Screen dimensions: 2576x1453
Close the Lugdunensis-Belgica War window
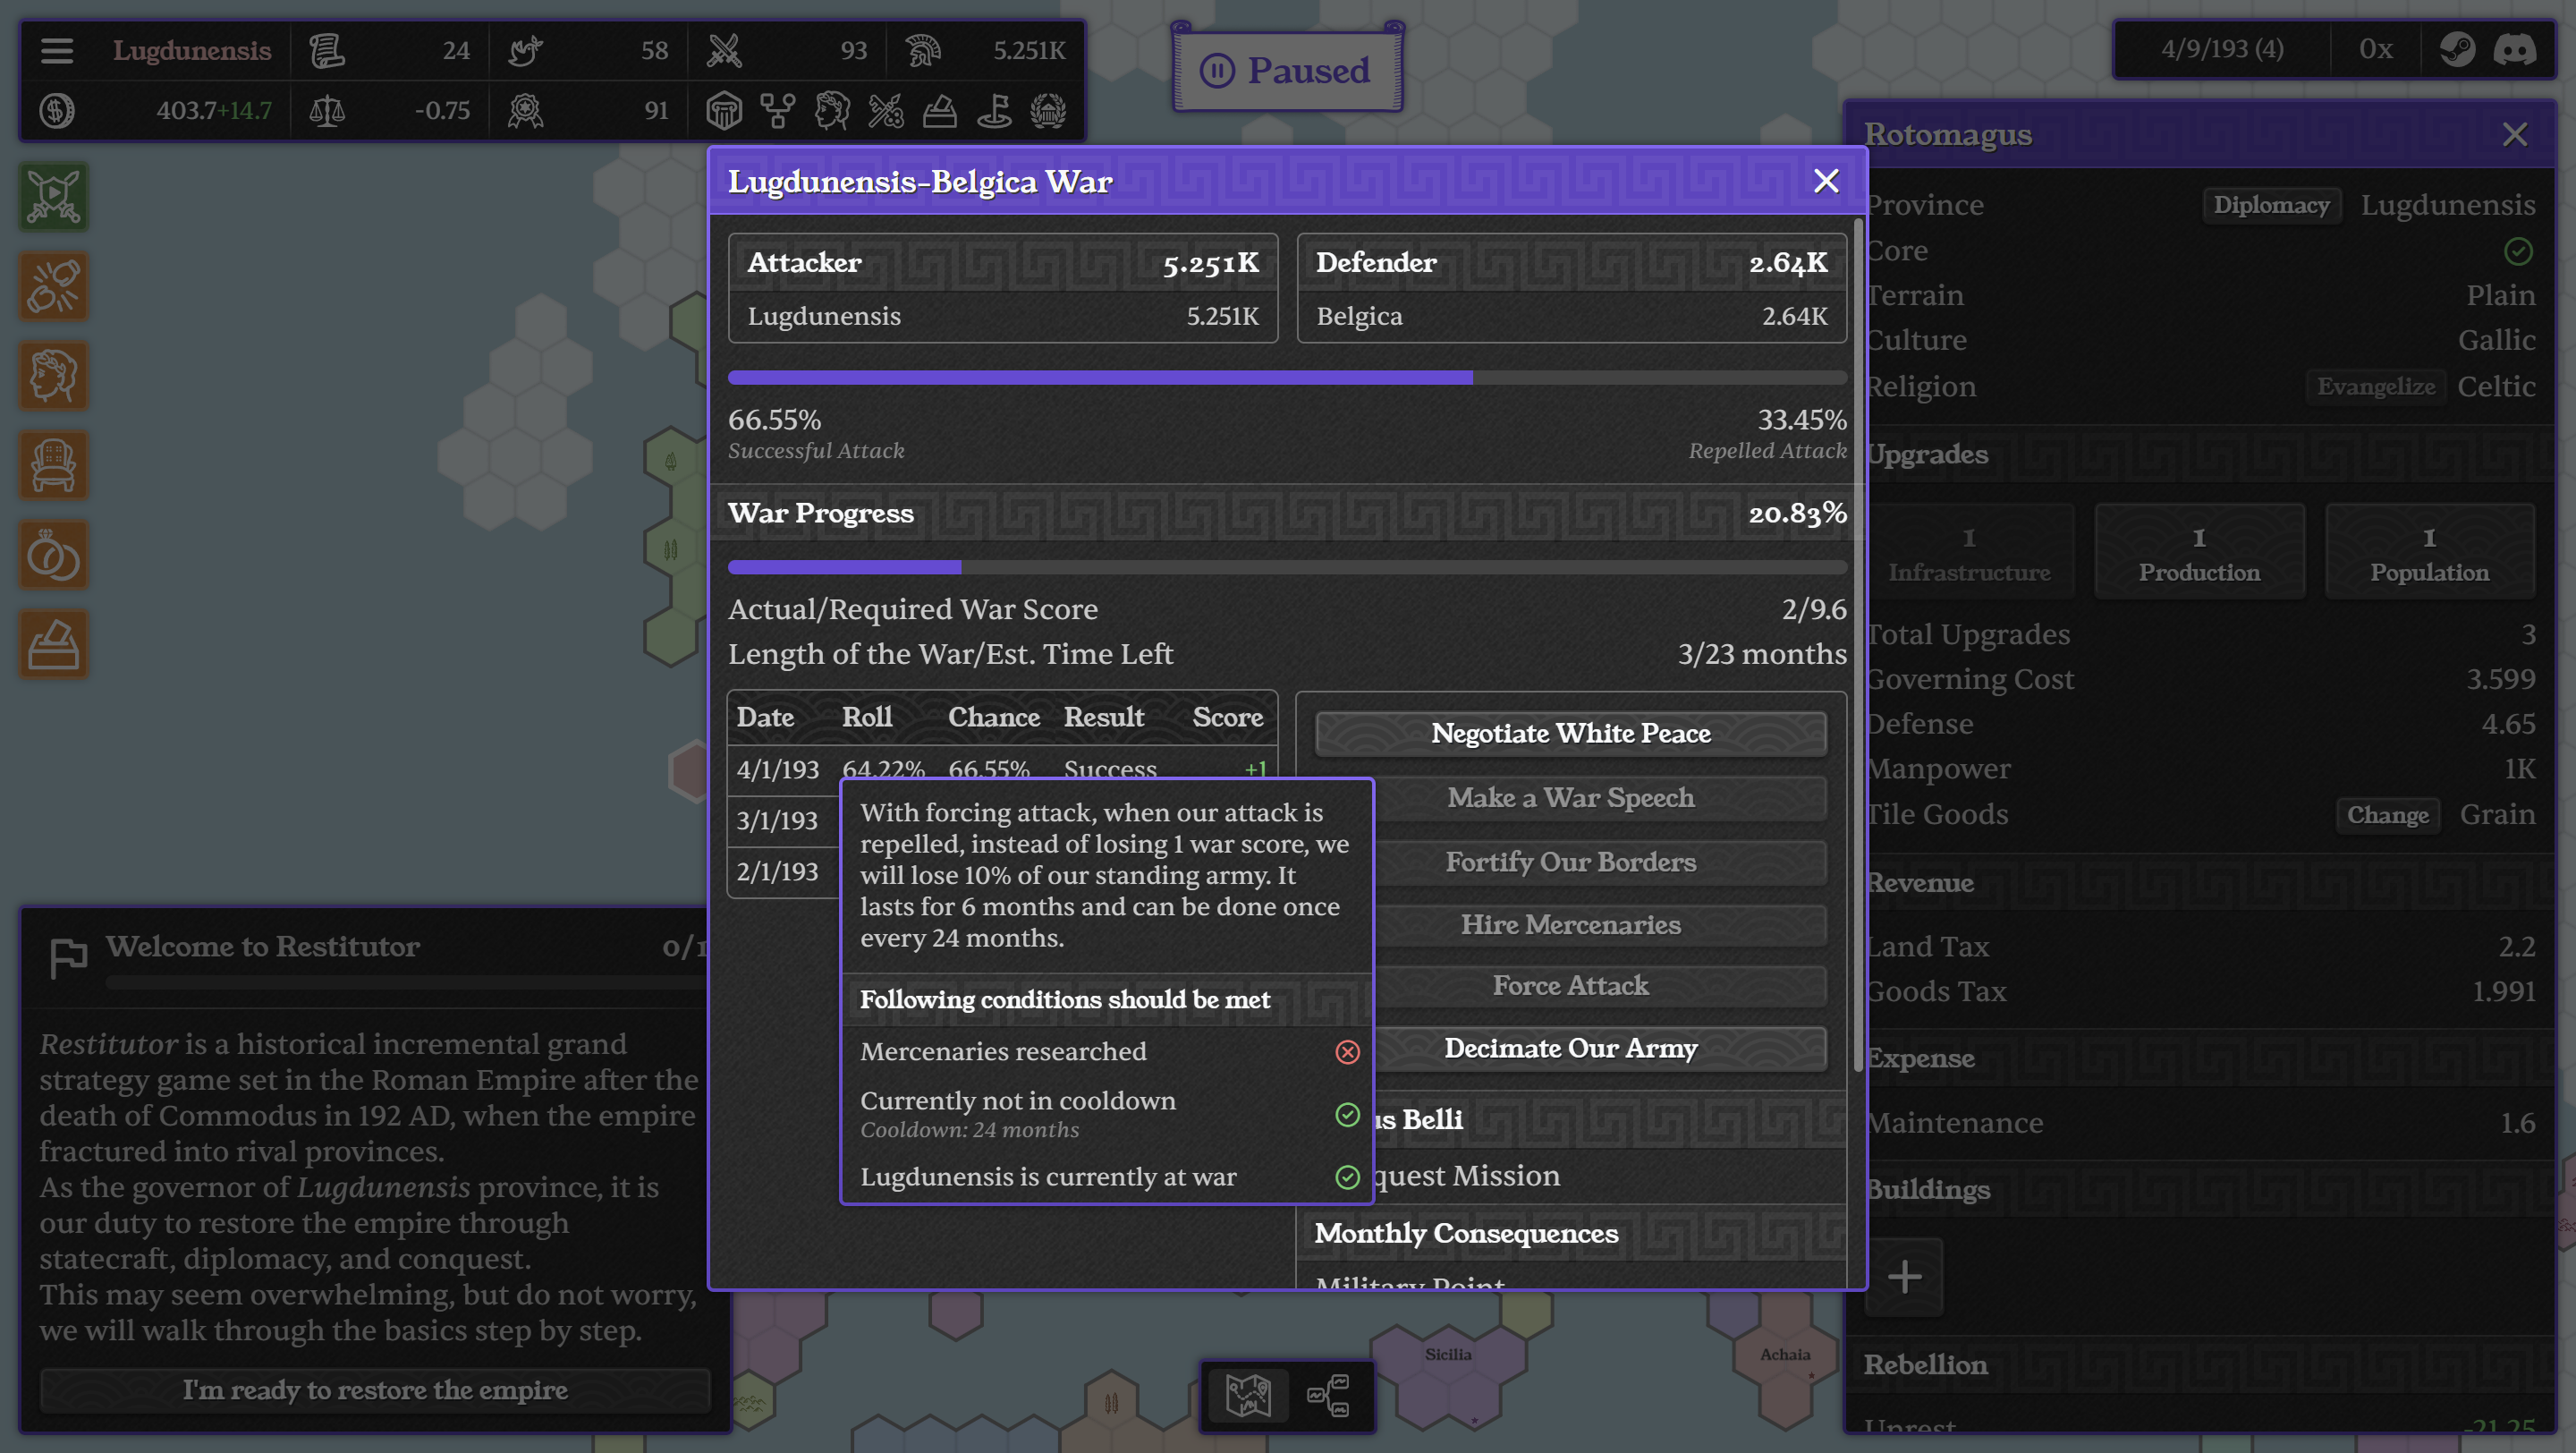coord(1826,181)
